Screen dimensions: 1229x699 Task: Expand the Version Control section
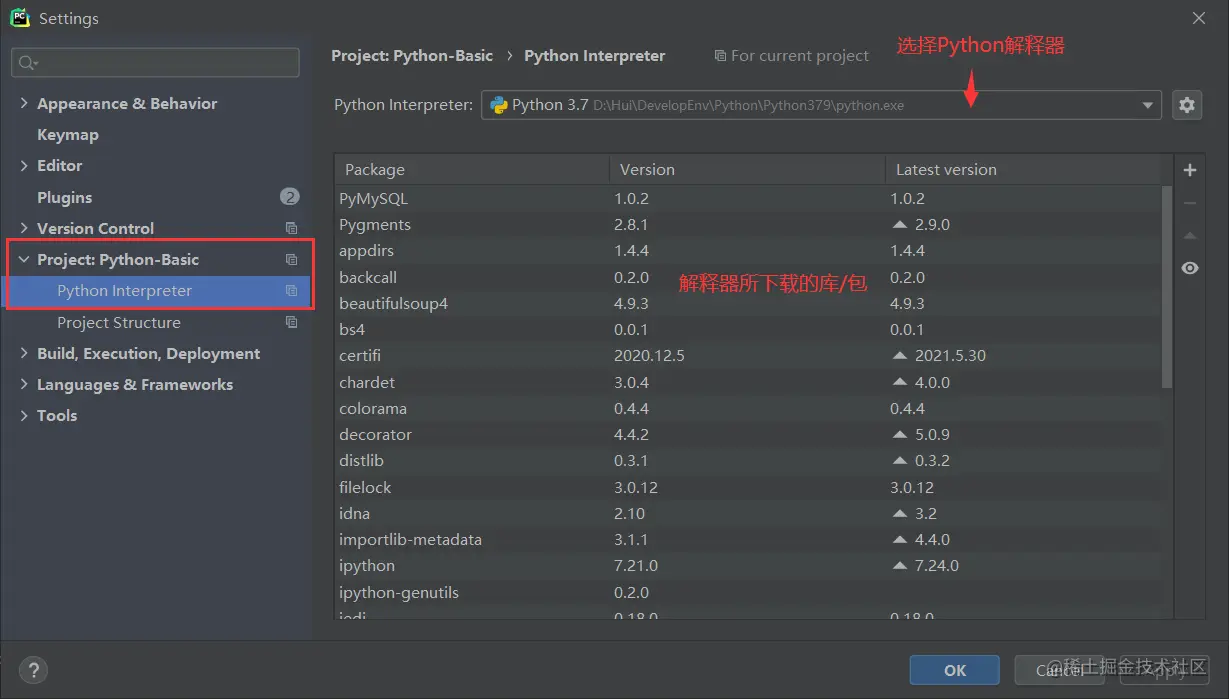24,228
